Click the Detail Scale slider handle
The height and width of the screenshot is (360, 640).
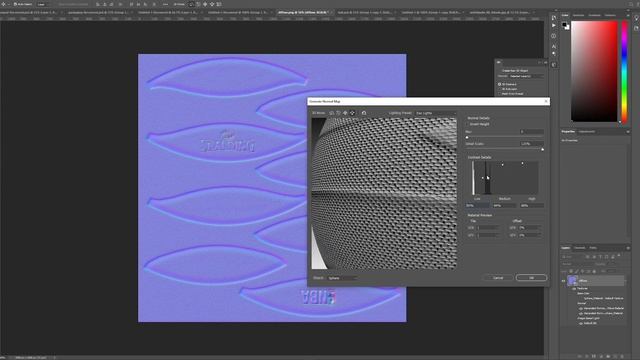pyautogui.click(x=542, y=149)
